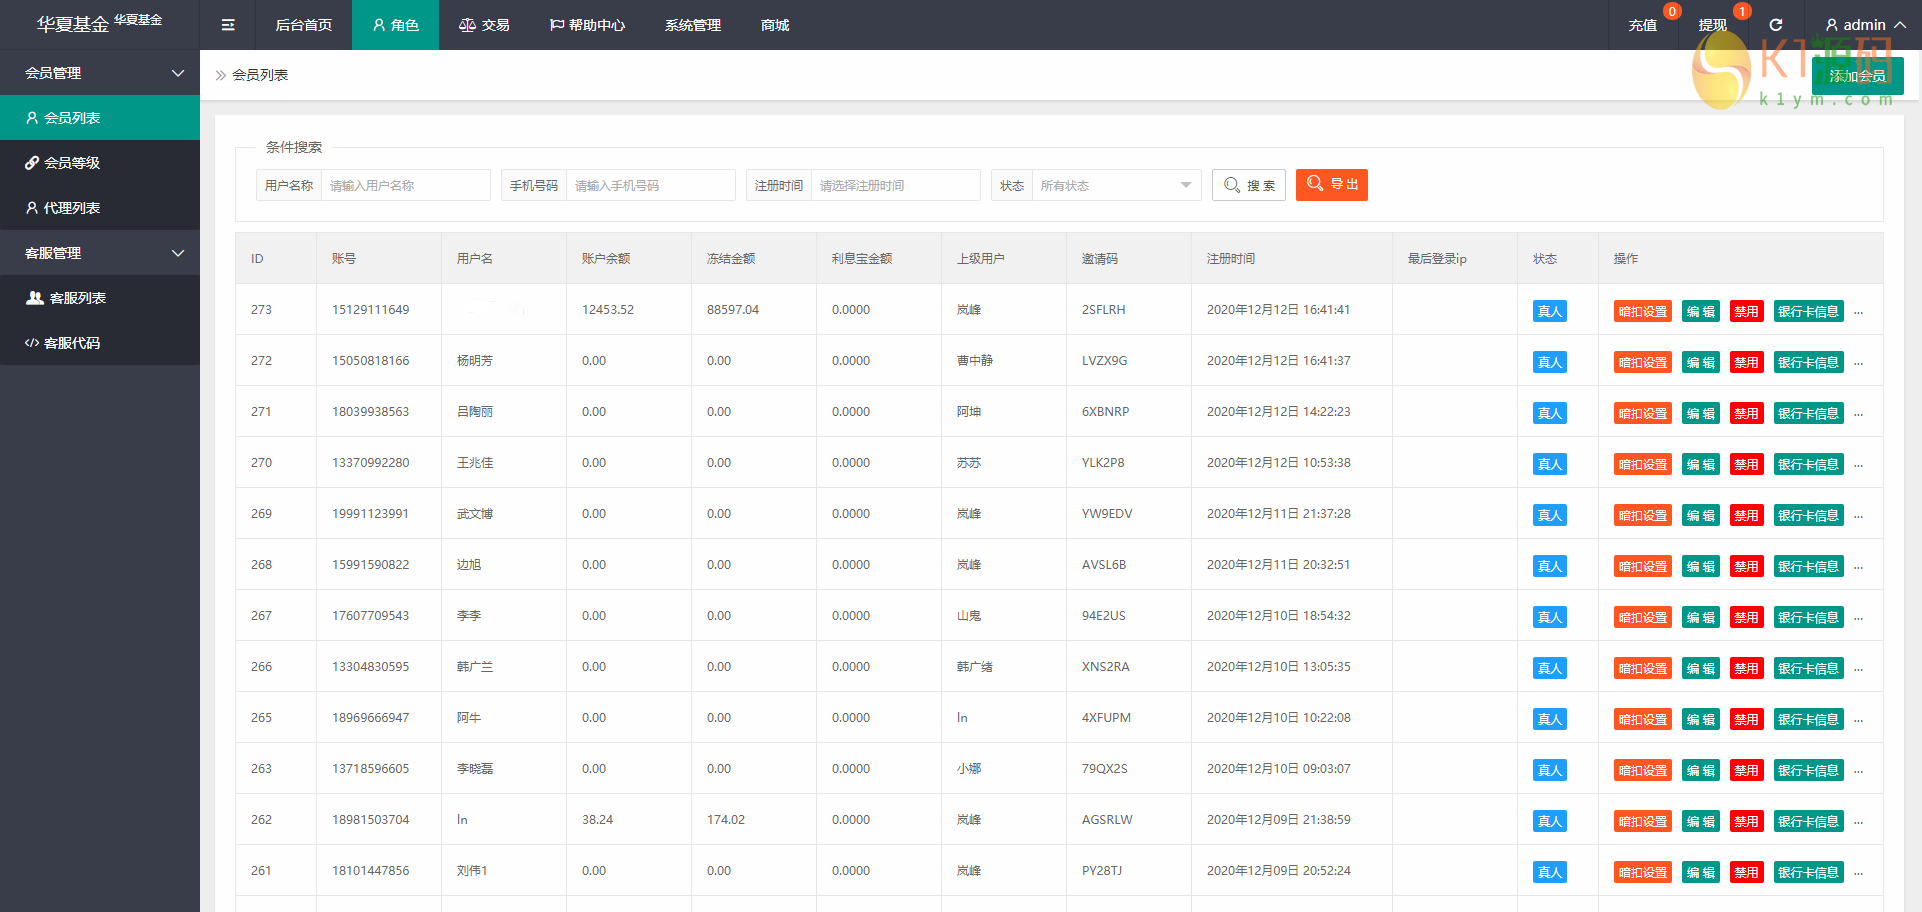Click the sidebar collapse hamburger icon
Screen dimensions: 1922x912
tap(228, 25)
